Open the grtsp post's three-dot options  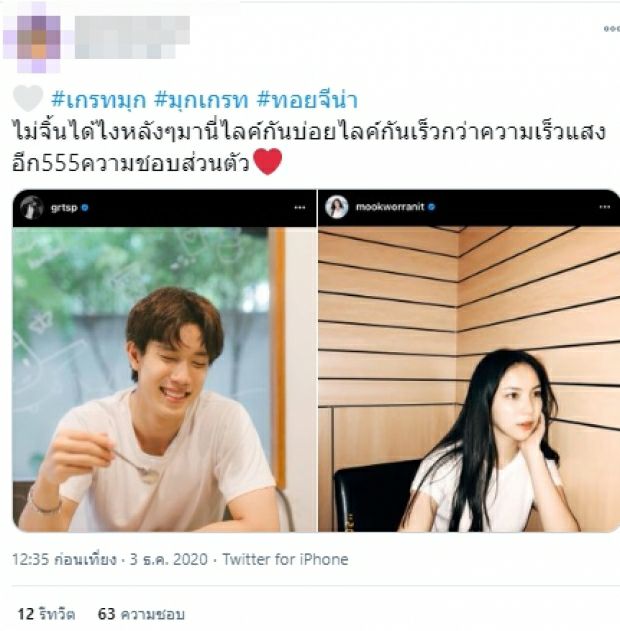[x=299, y=208]
